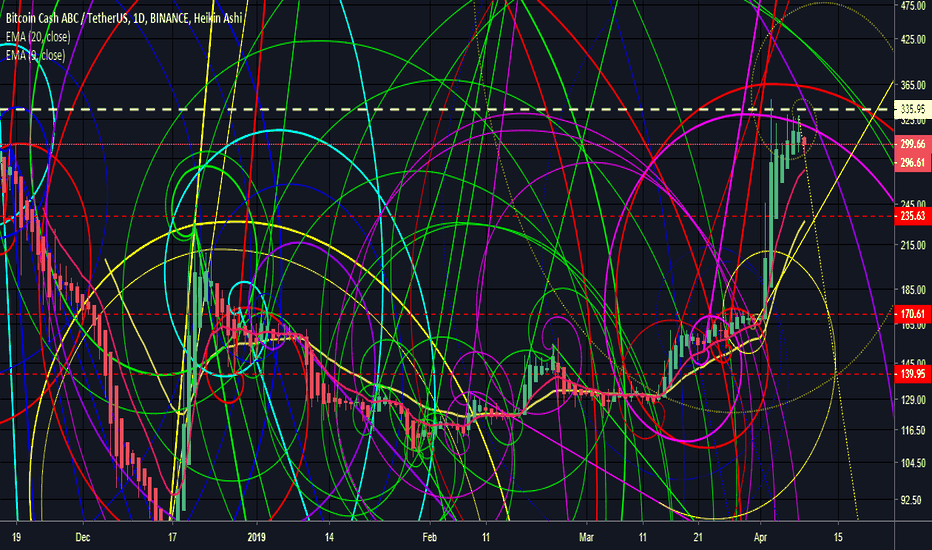Click the Feb label on time axis
The image size is (932, 550).
(429, 538)
